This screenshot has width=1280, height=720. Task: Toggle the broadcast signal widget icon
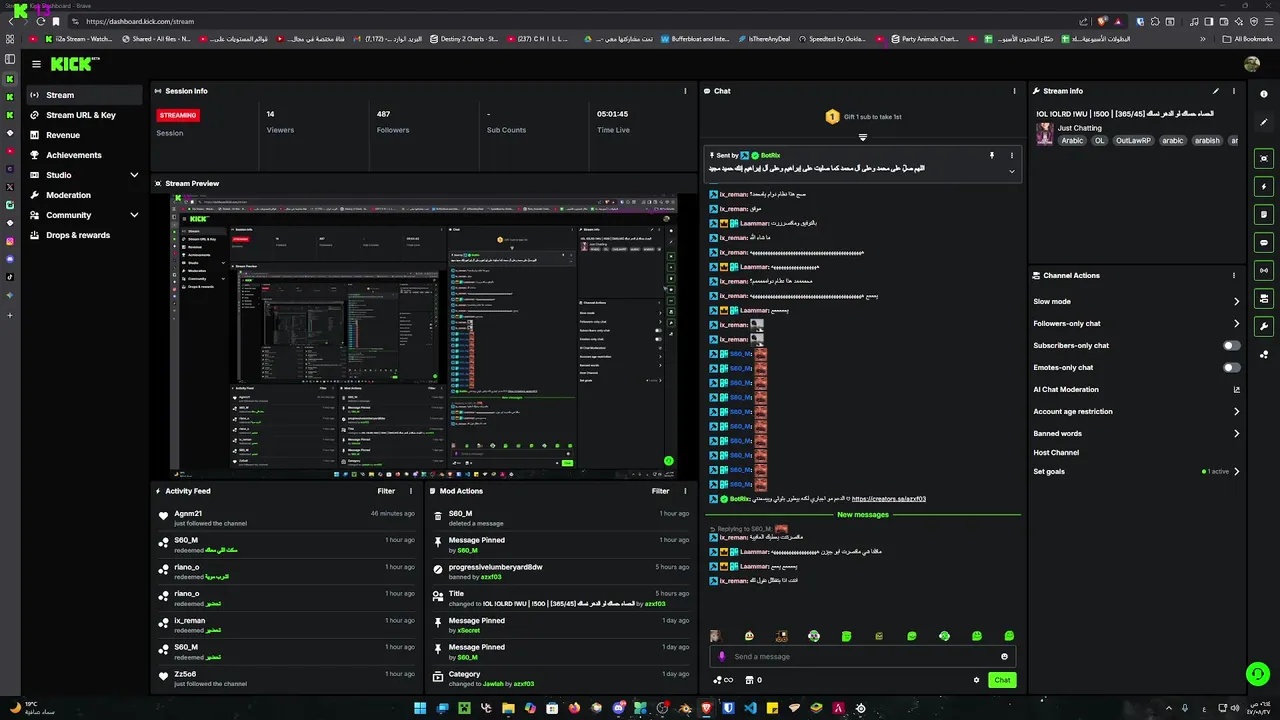tap(1264, 270)
